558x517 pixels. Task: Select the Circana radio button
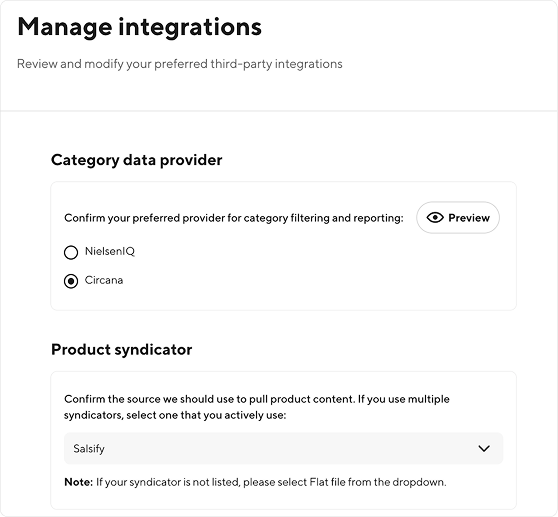point(71,281)
